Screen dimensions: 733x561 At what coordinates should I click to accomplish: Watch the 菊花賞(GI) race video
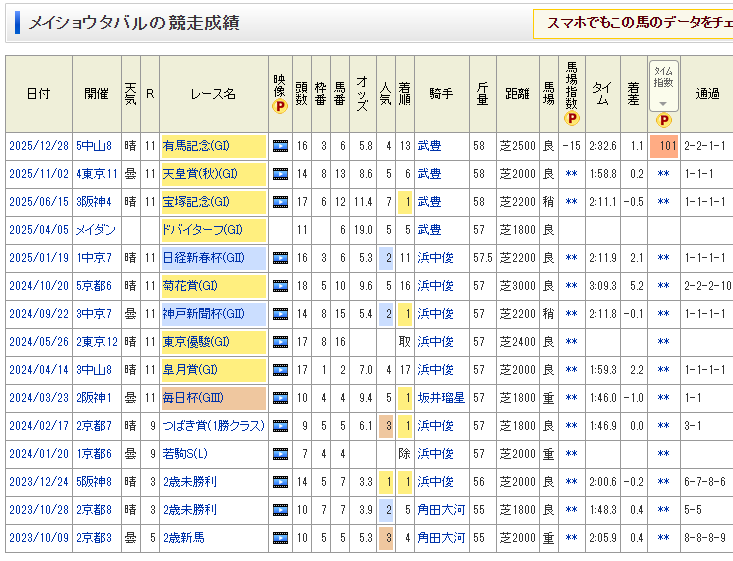(x=280, y=286)
